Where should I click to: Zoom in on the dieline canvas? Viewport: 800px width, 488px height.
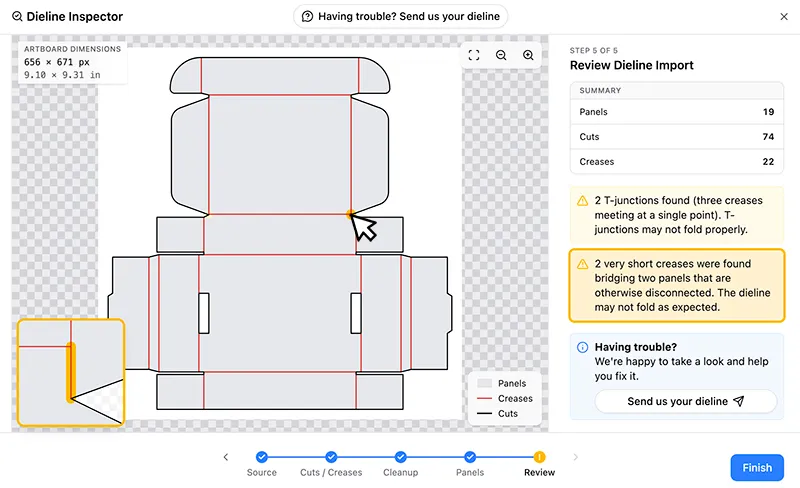529,55
